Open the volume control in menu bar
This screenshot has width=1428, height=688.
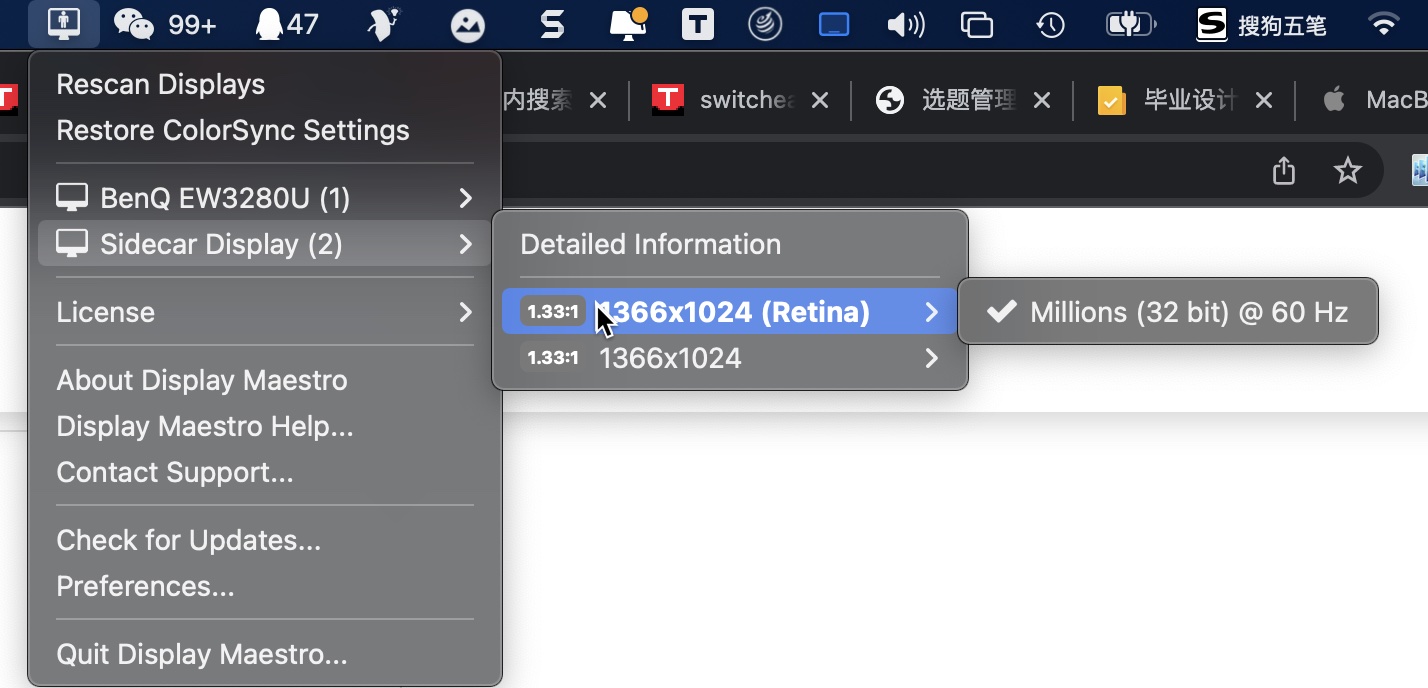click(905, 24)
